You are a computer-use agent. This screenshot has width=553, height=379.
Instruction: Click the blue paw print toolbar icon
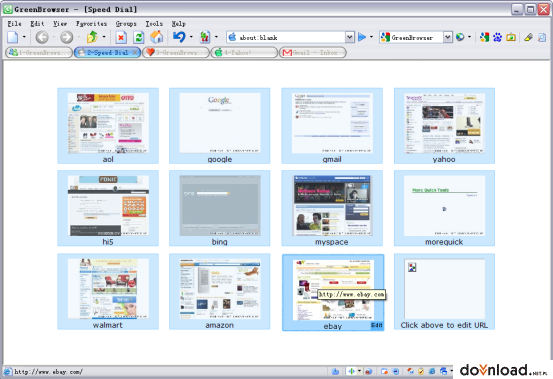[x=498, y=37]
